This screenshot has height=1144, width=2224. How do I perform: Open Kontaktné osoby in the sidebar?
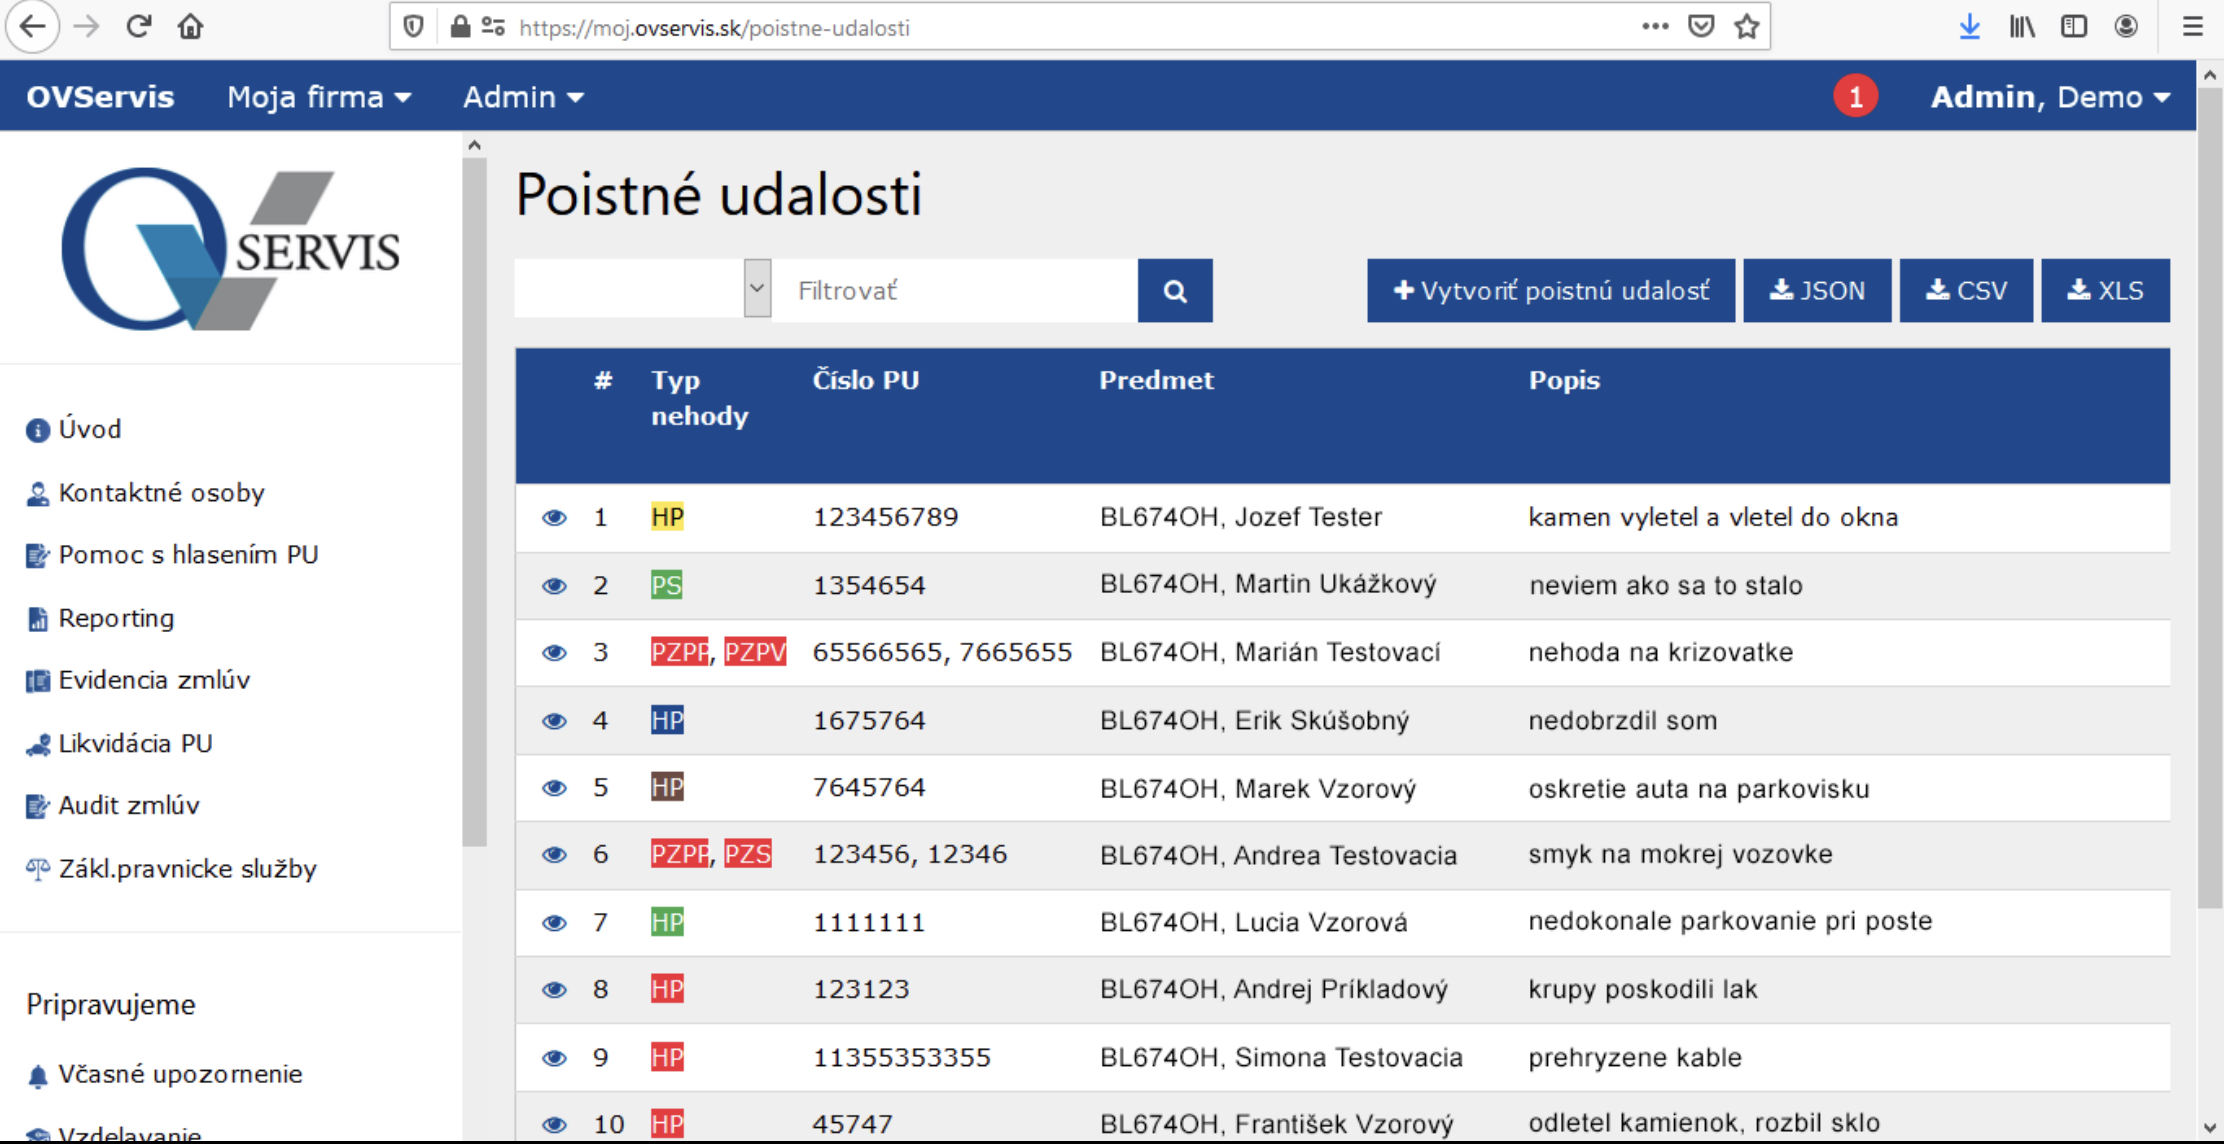pos(146,493)
